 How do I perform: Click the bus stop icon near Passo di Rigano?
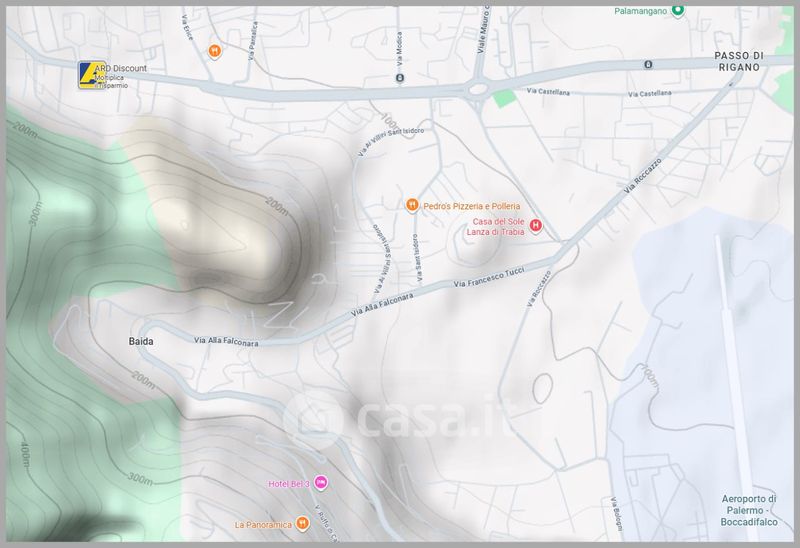[x=647, y=65]
